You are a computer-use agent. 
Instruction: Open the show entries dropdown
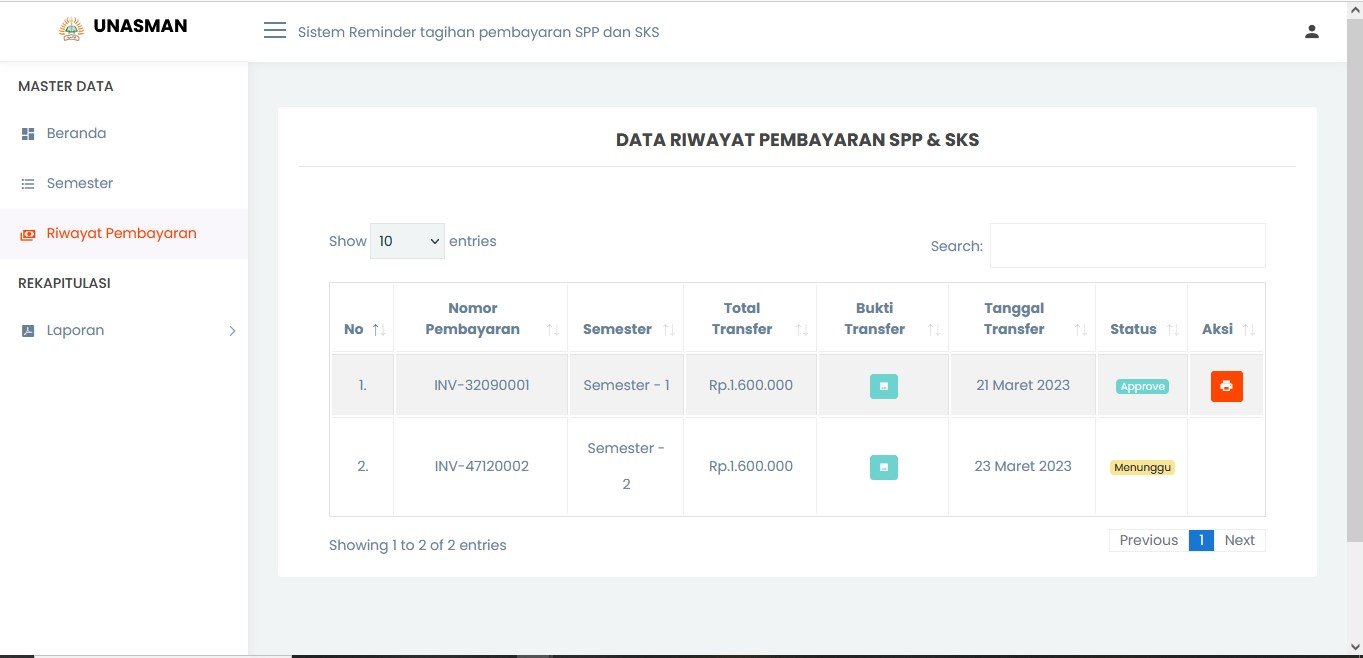tap(407, 241)
